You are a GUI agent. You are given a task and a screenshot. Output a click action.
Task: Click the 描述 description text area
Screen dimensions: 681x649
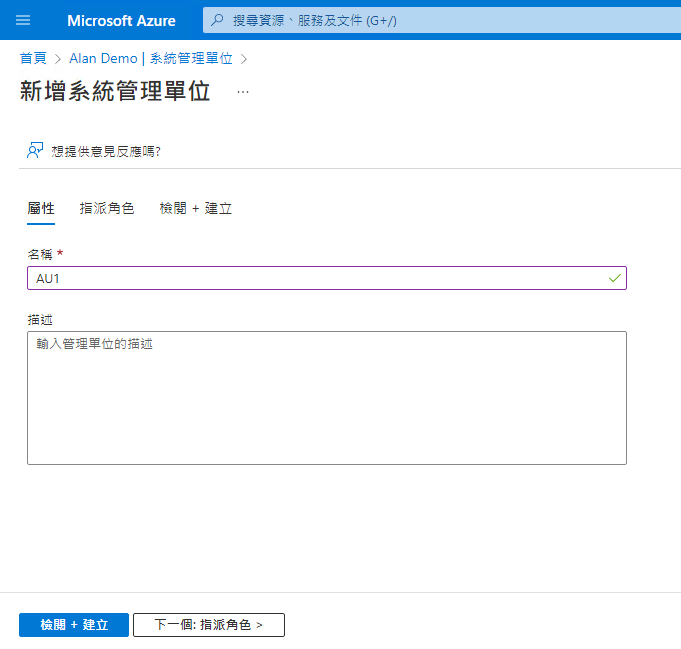(327, 398)
